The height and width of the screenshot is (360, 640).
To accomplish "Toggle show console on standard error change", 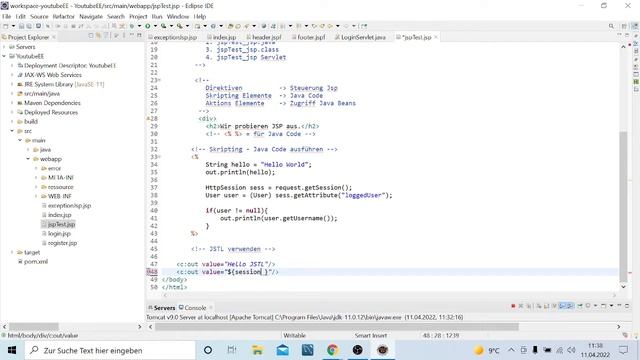I will pos(570,306).
